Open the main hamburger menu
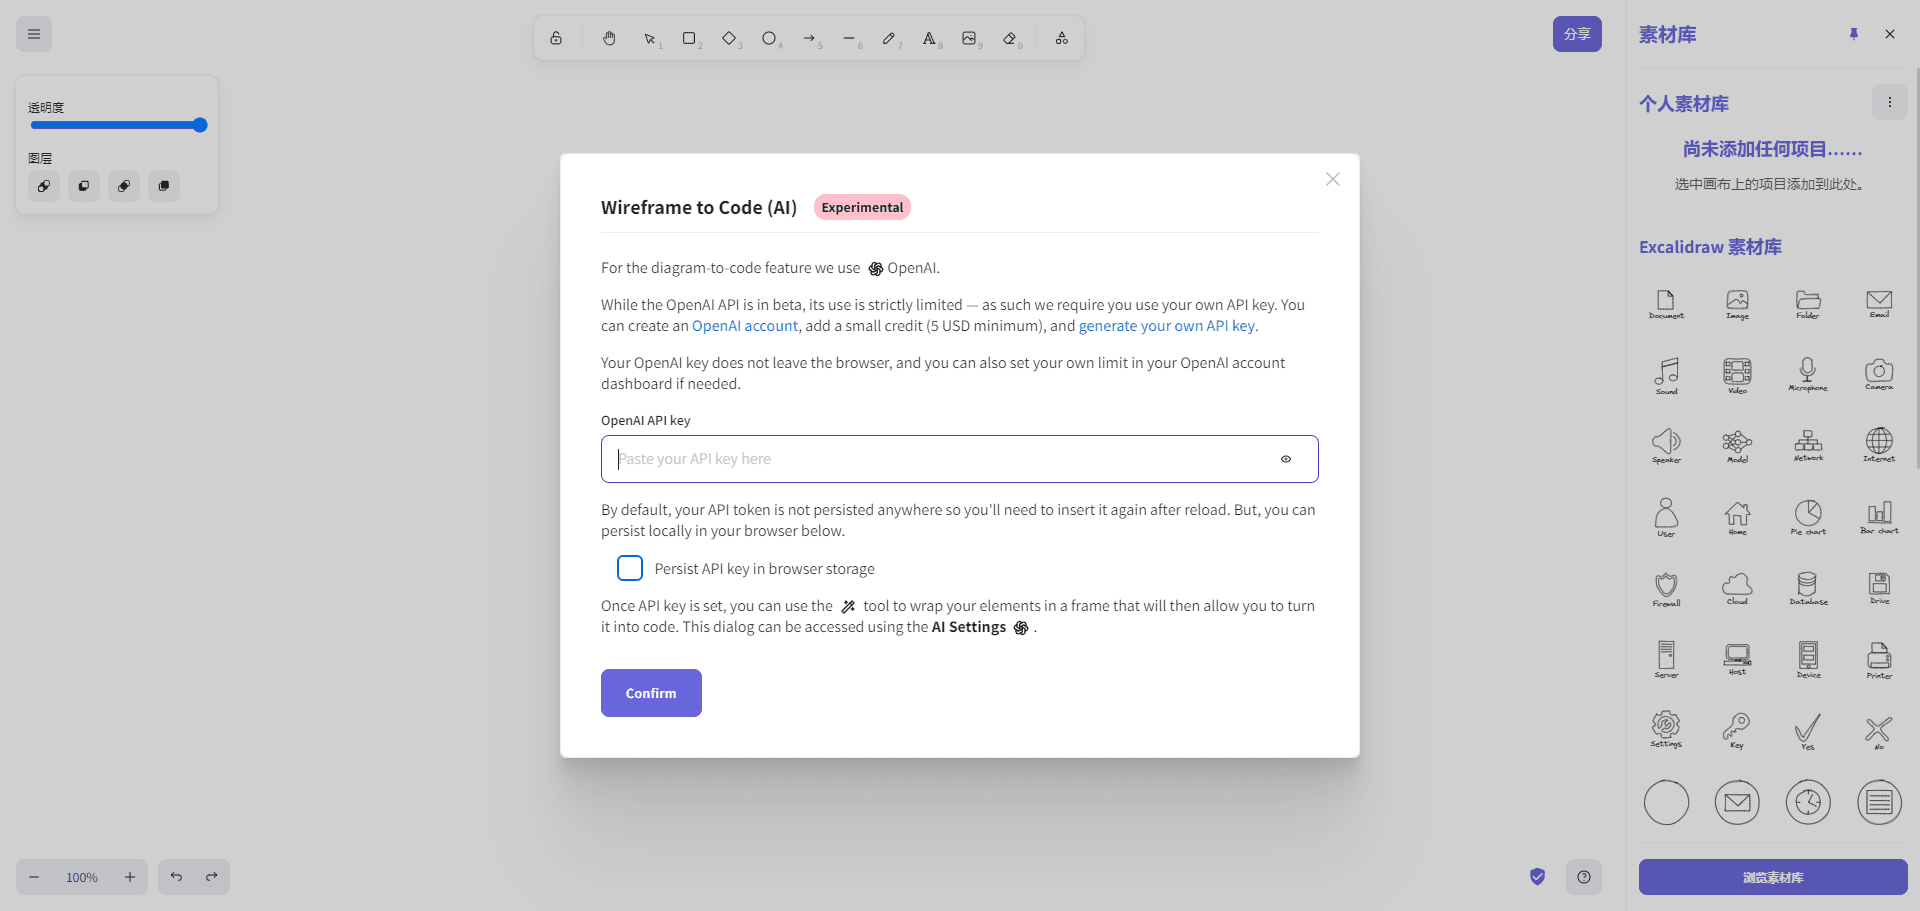This screenshot has height=911, width=1920. [34, 34]
